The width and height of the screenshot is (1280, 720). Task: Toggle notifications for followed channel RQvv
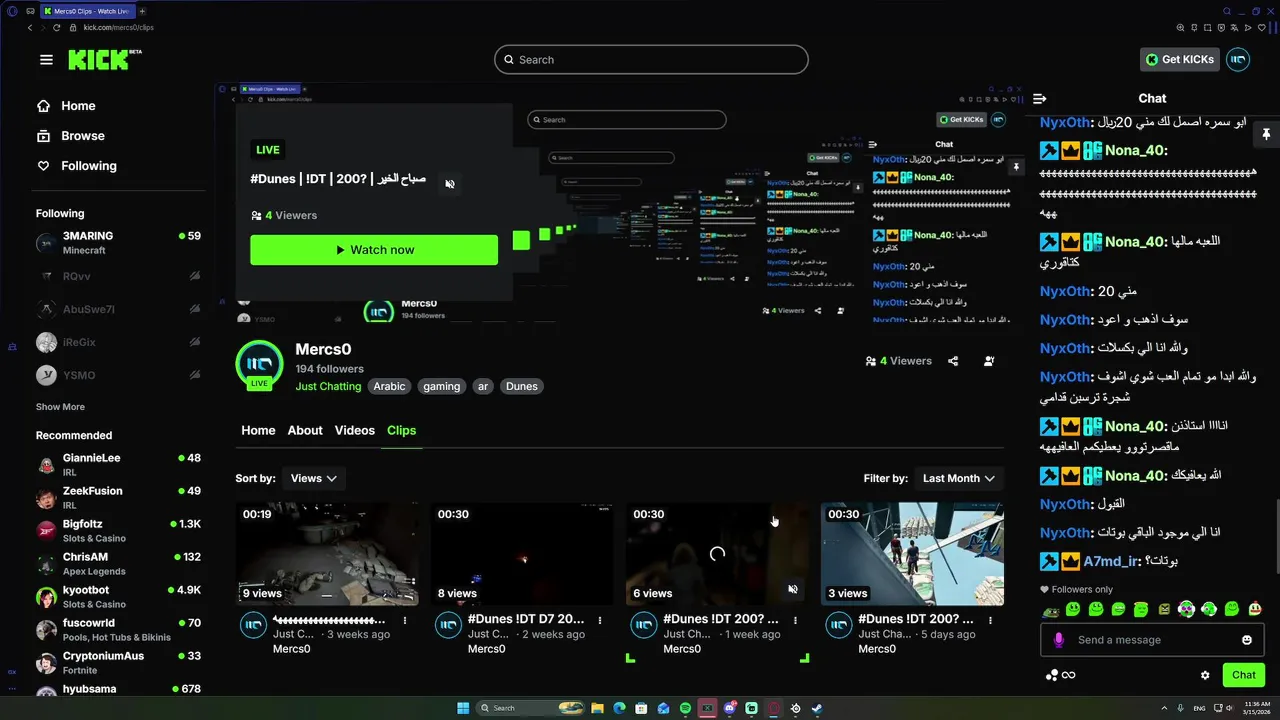click(195, 276)
